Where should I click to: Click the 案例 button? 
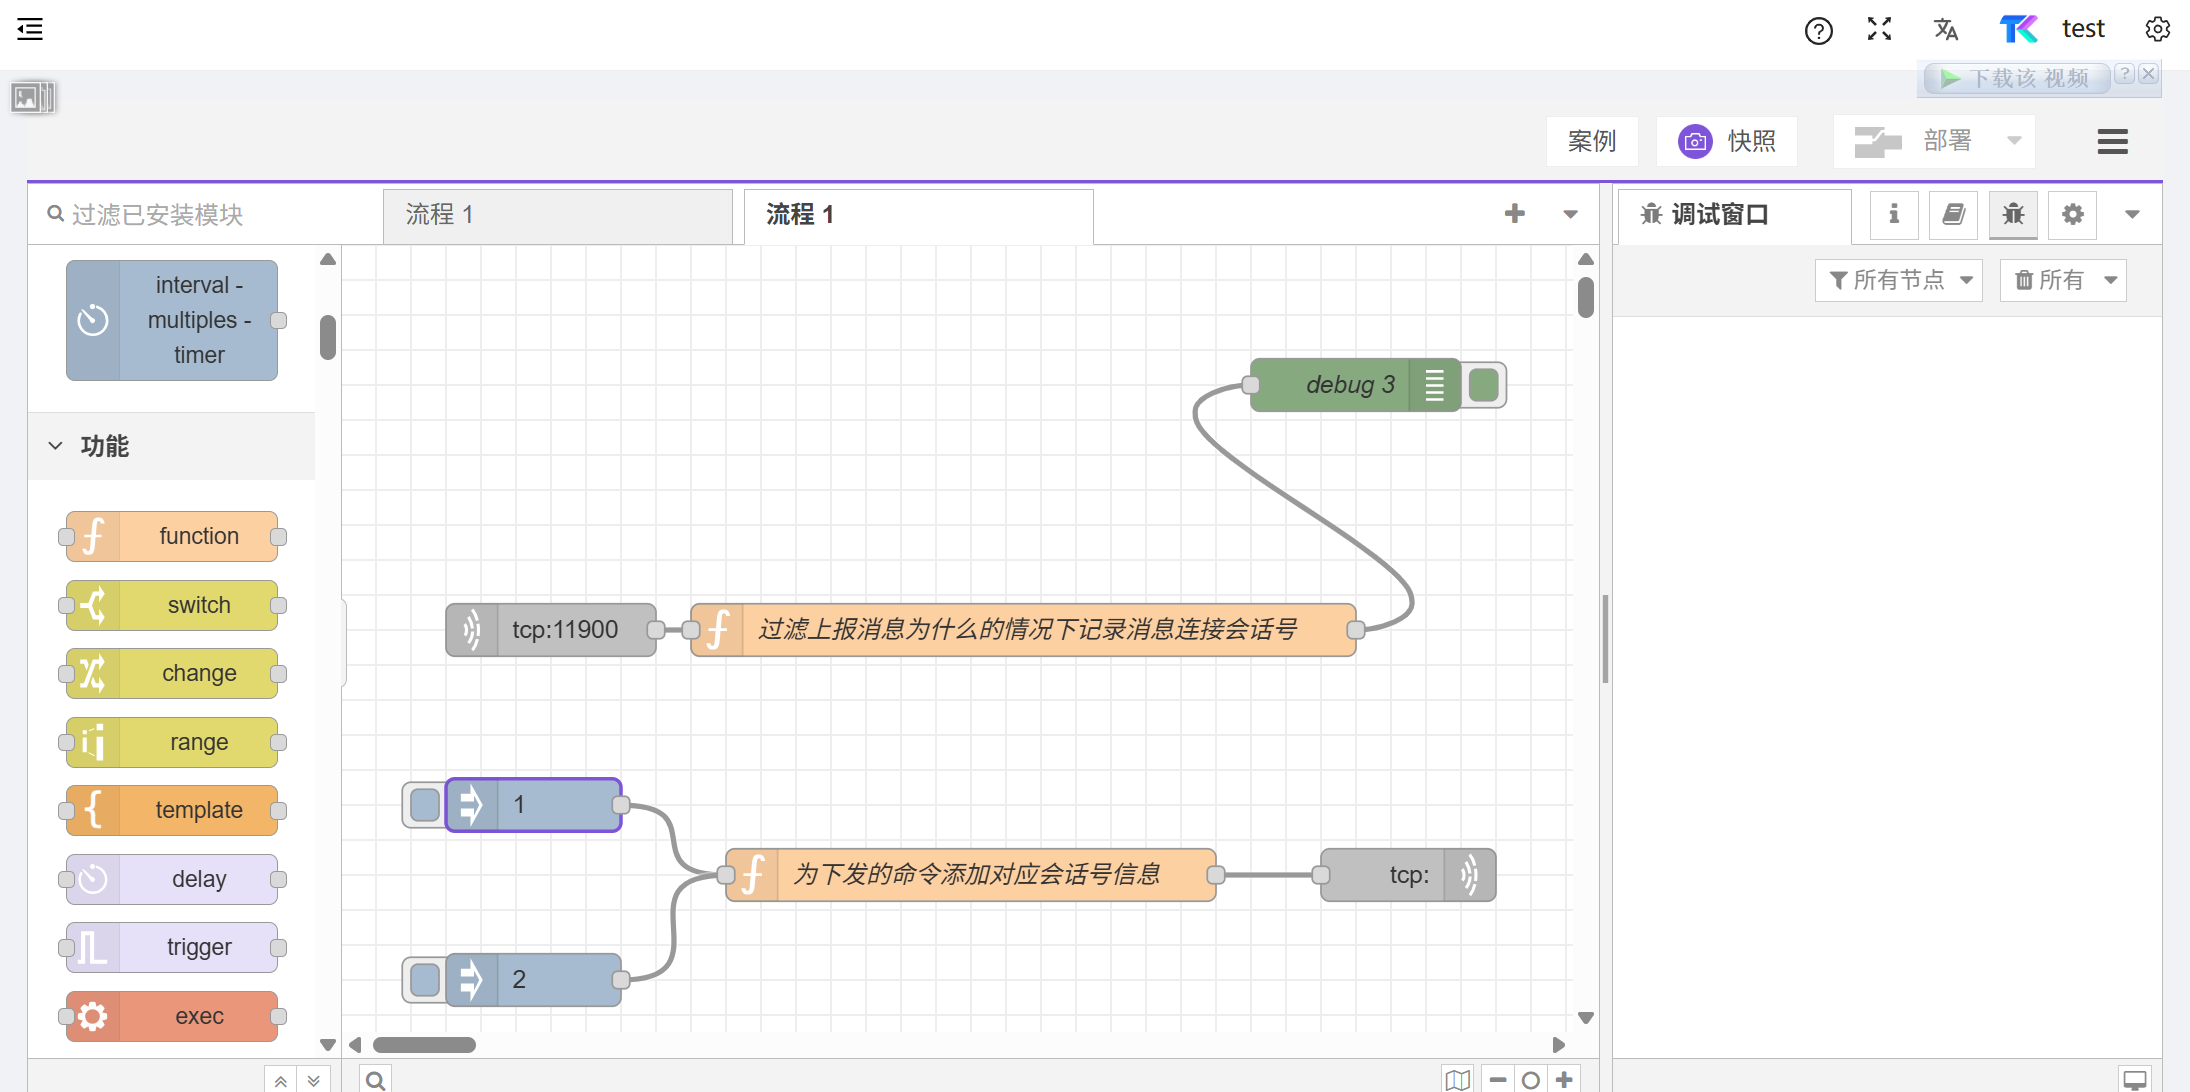[1591, 141]
